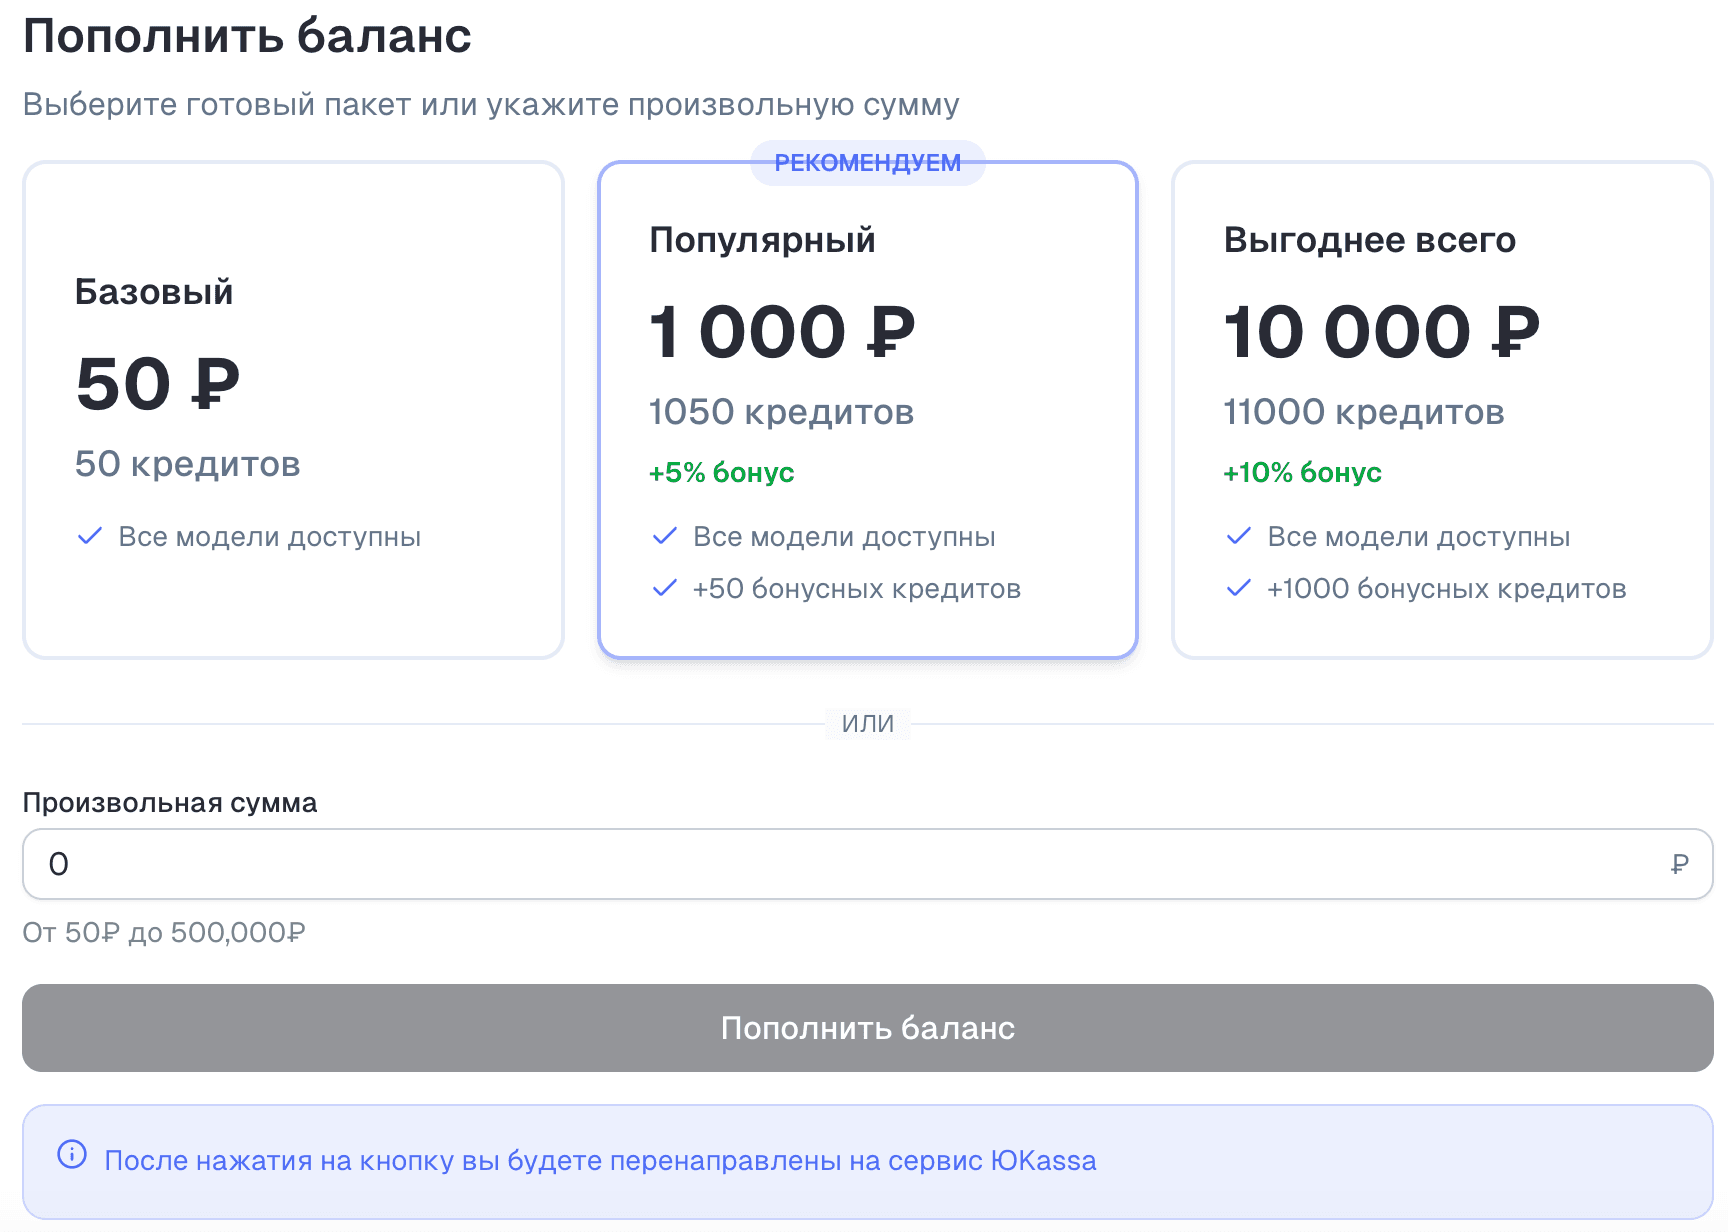Click the РЕКОМЕНДУЕМ badge
The image size is (1728, 1232).
[x=866, y=160]
